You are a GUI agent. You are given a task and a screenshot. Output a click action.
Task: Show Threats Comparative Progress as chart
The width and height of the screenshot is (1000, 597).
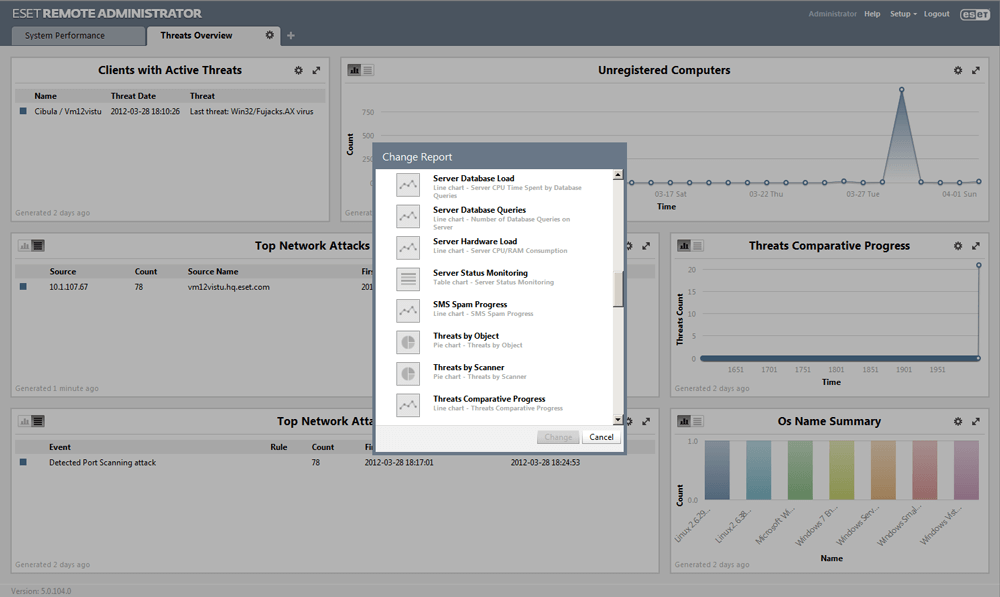click(684, 246)
